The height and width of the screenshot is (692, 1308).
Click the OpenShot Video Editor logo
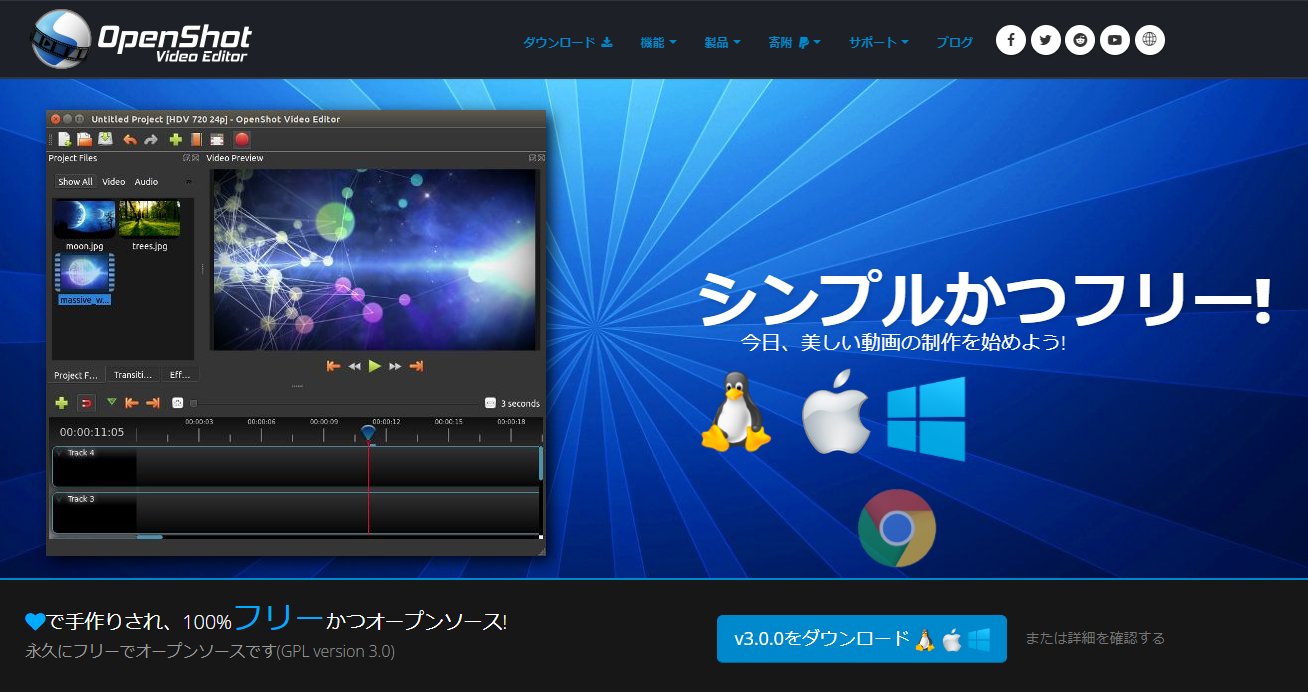[x=141, y=39]
